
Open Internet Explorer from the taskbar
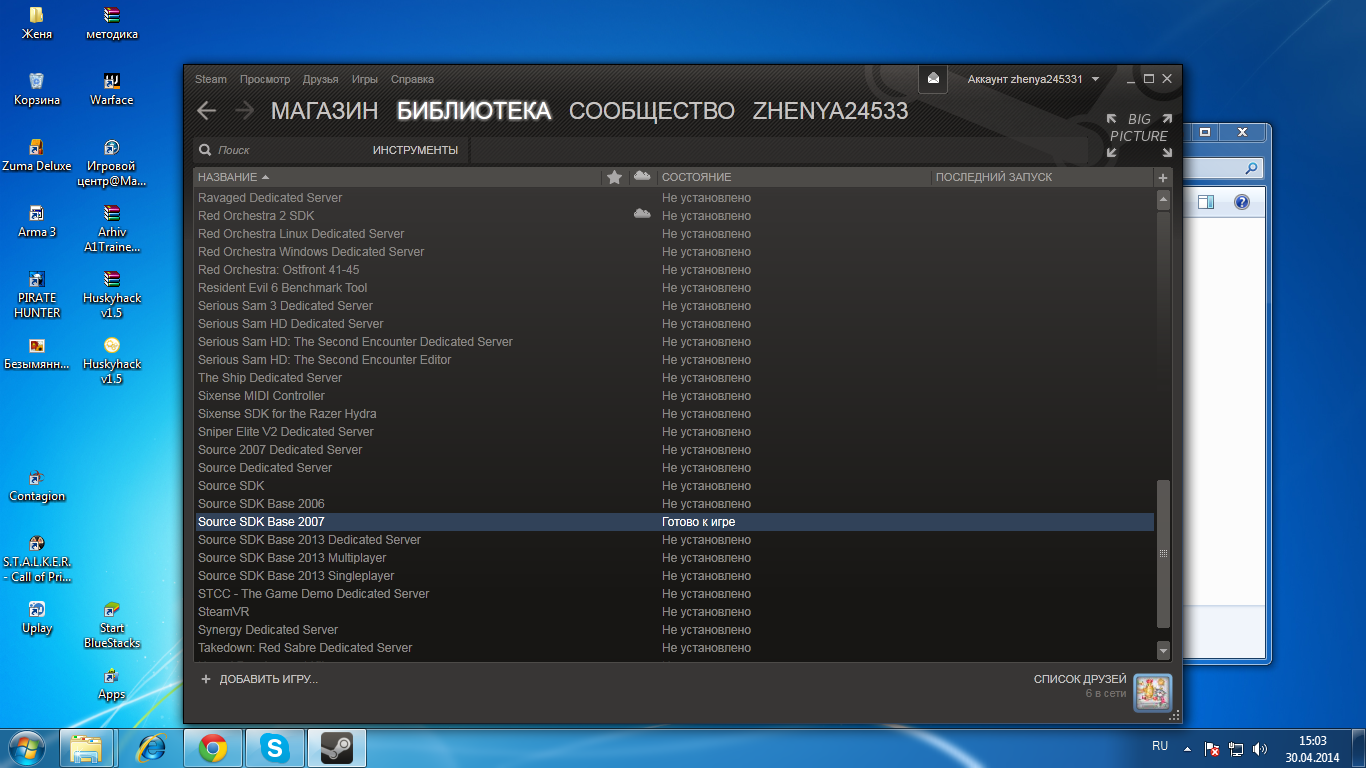click(x=151, y=748)
